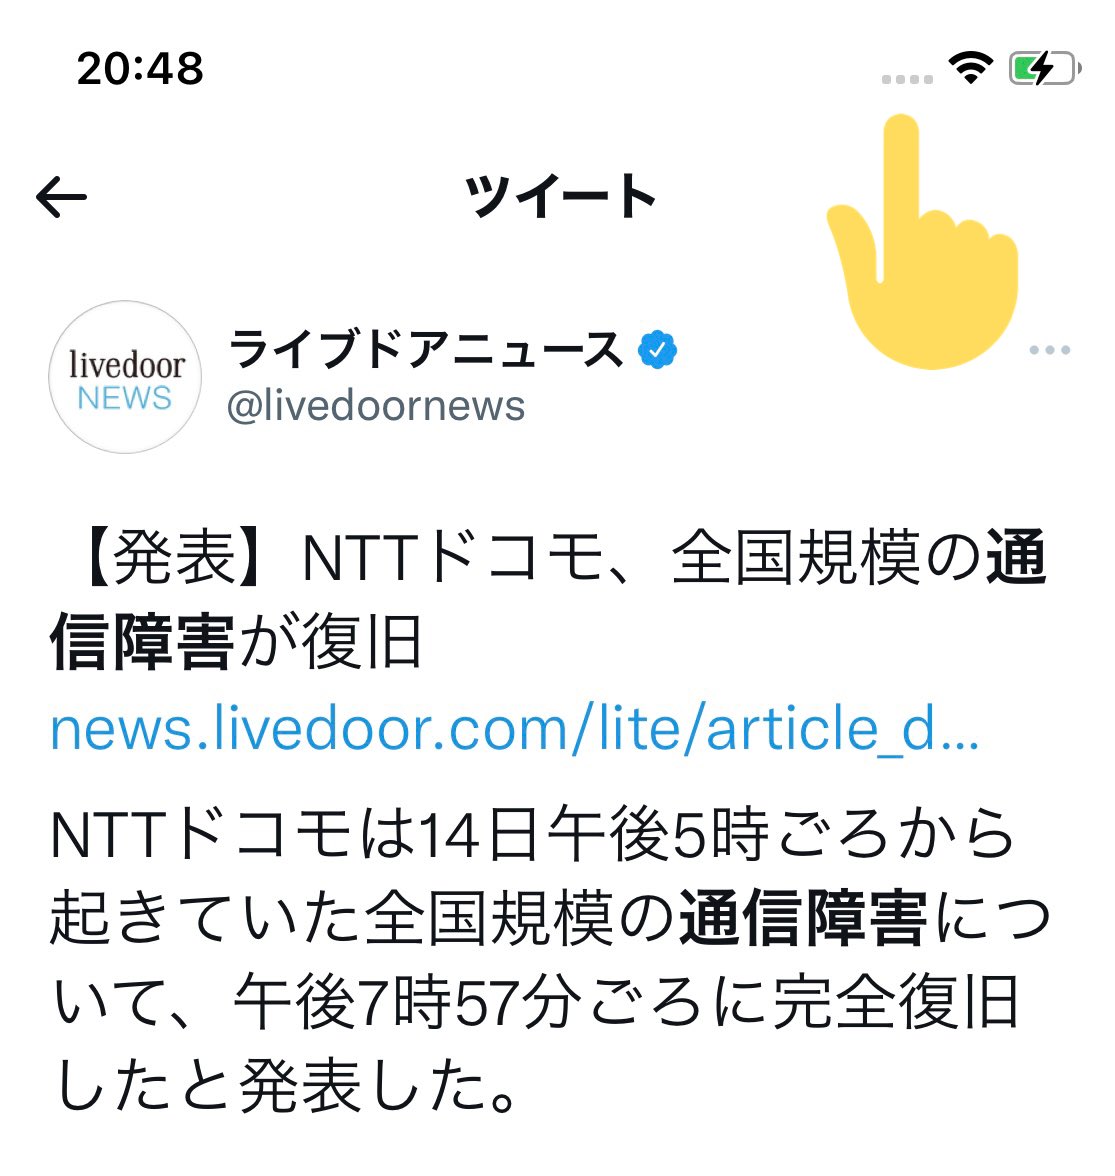This screenshot has height=1176, width=1115.
Task: Open the livedoor NEWS profile avatar
Action: click(125, 377)
